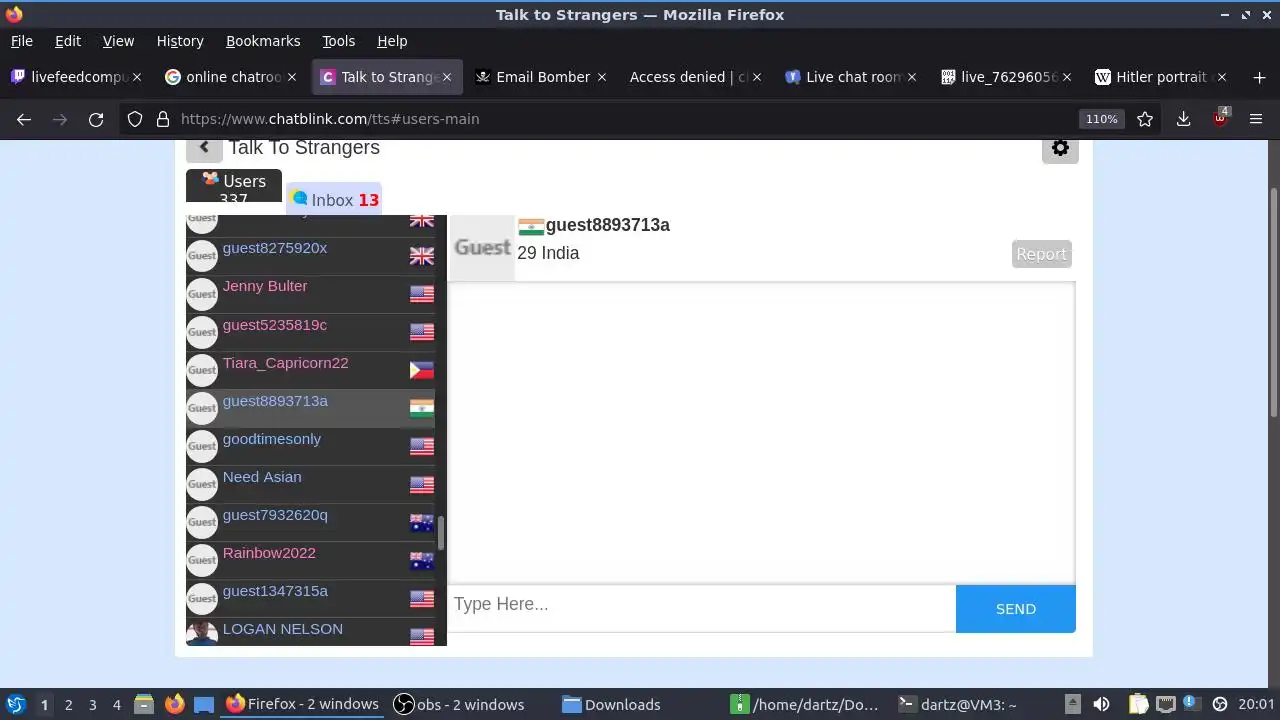Open a new browser tab

pyautogui.click(x=1258, y=77)
